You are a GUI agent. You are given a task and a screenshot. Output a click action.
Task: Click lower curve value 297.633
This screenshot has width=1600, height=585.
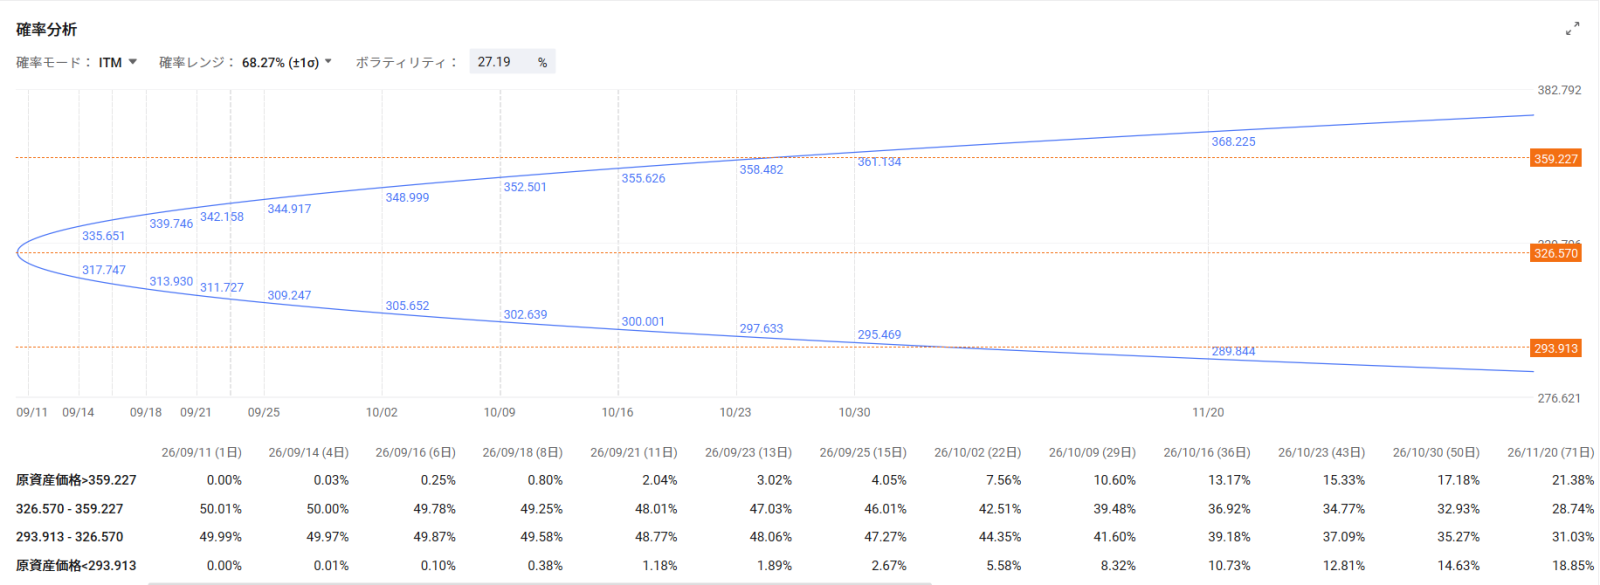[x=761, y=329]
